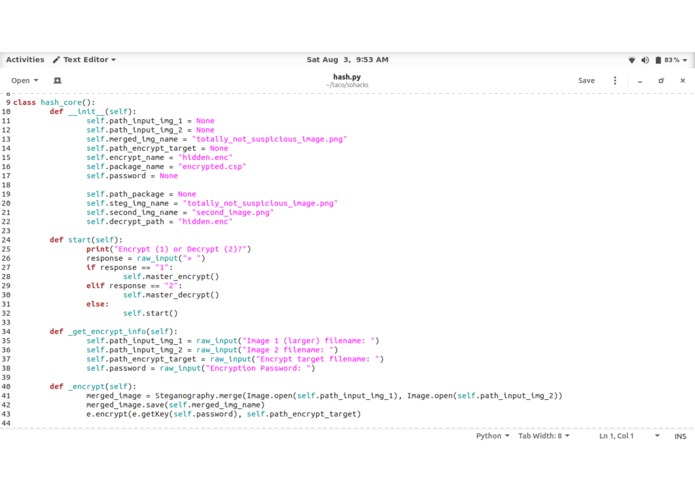Click the 'class hash_core():' line
The image size is (695, 494).
click(54, 102)
